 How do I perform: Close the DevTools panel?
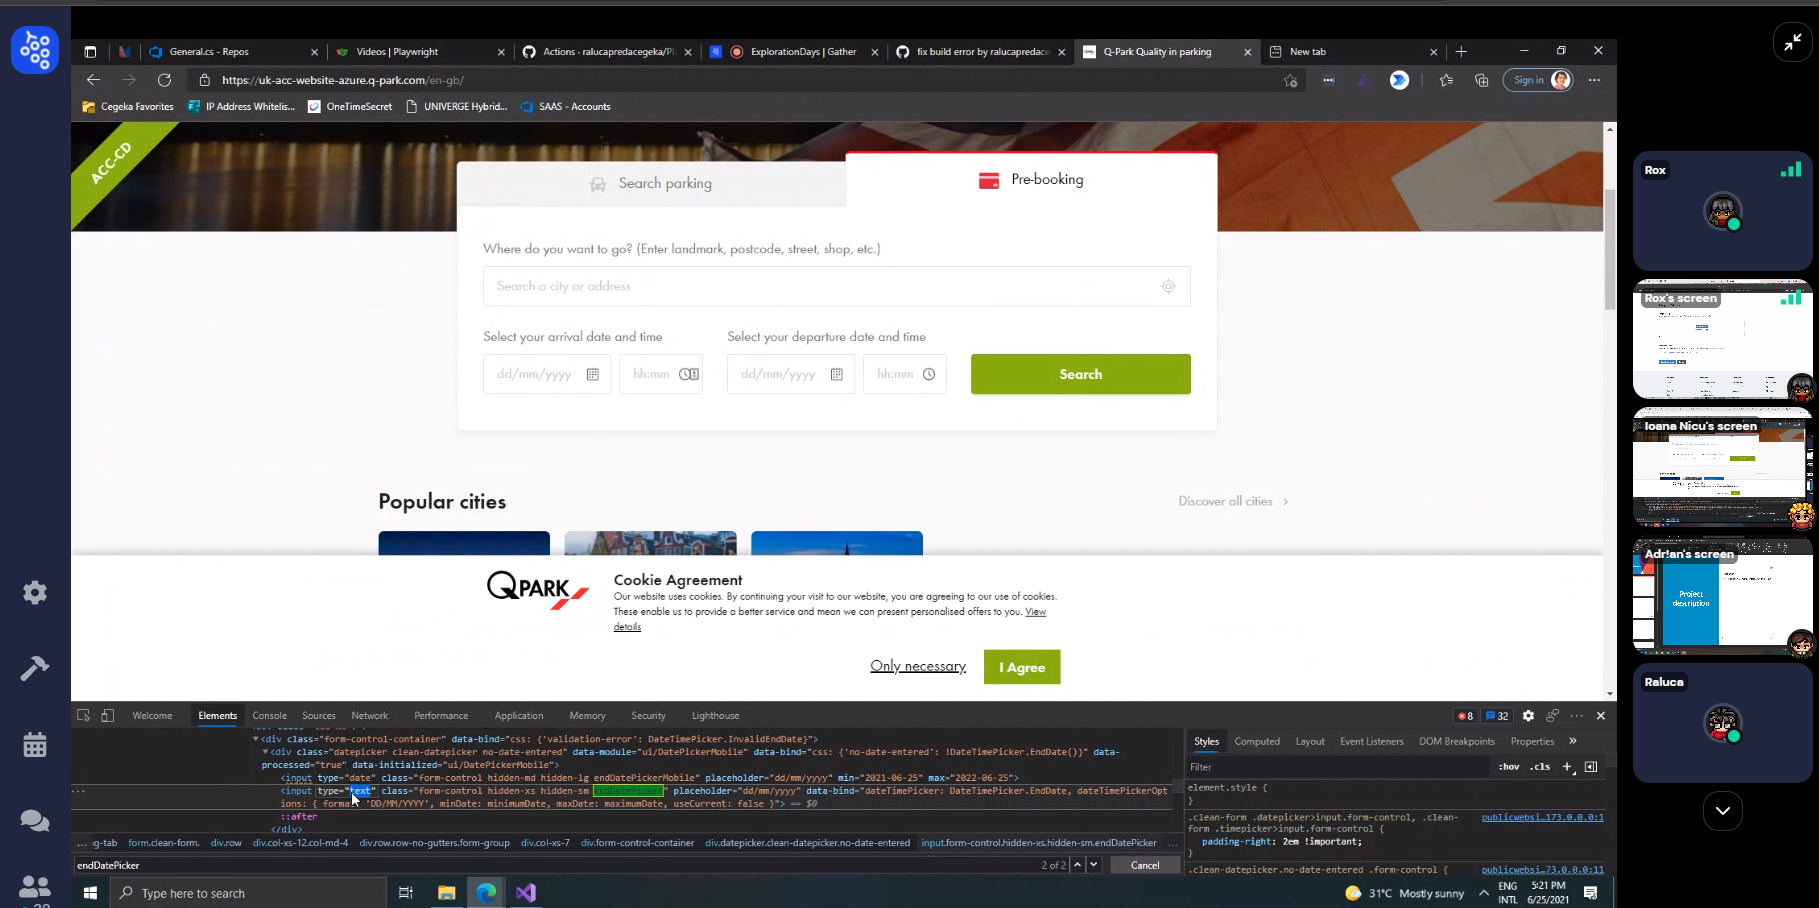tap(1601, 716)
